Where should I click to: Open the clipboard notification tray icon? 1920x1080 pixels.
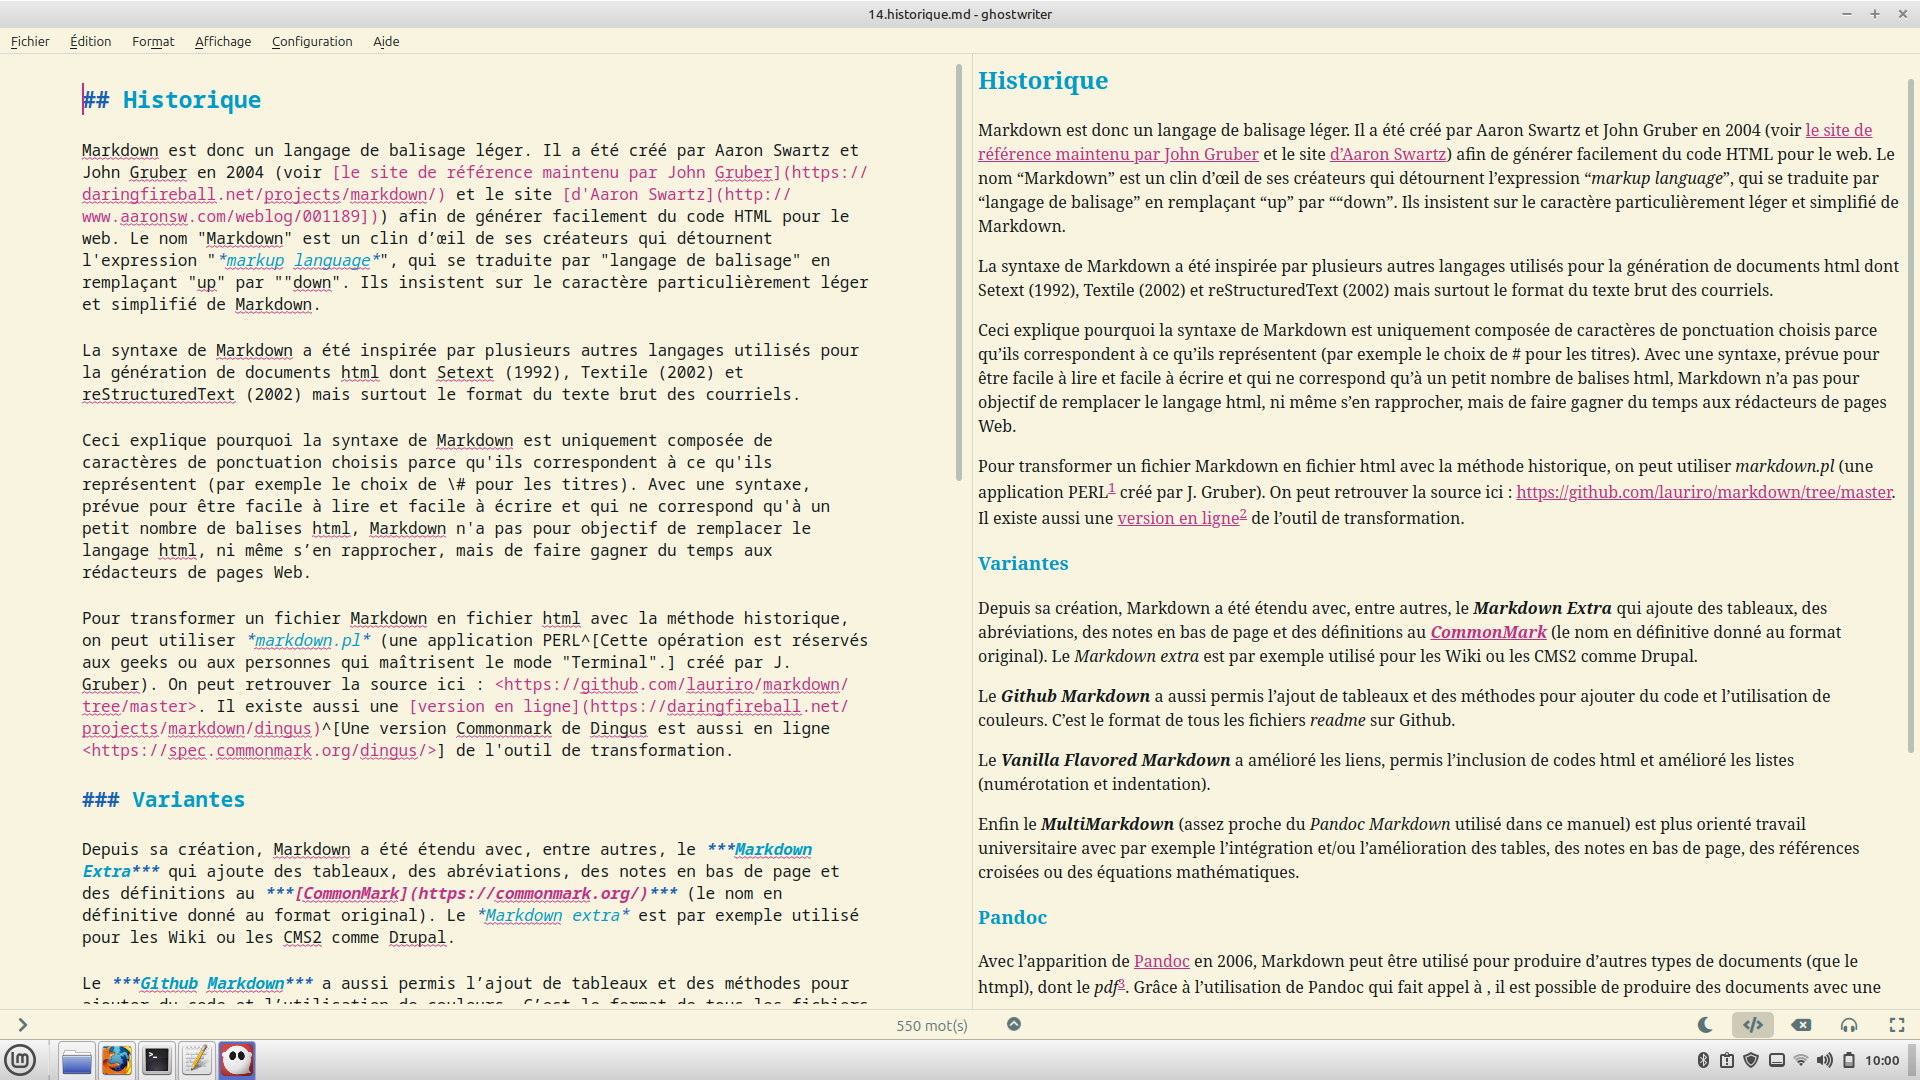[x=1727, y=1060]
